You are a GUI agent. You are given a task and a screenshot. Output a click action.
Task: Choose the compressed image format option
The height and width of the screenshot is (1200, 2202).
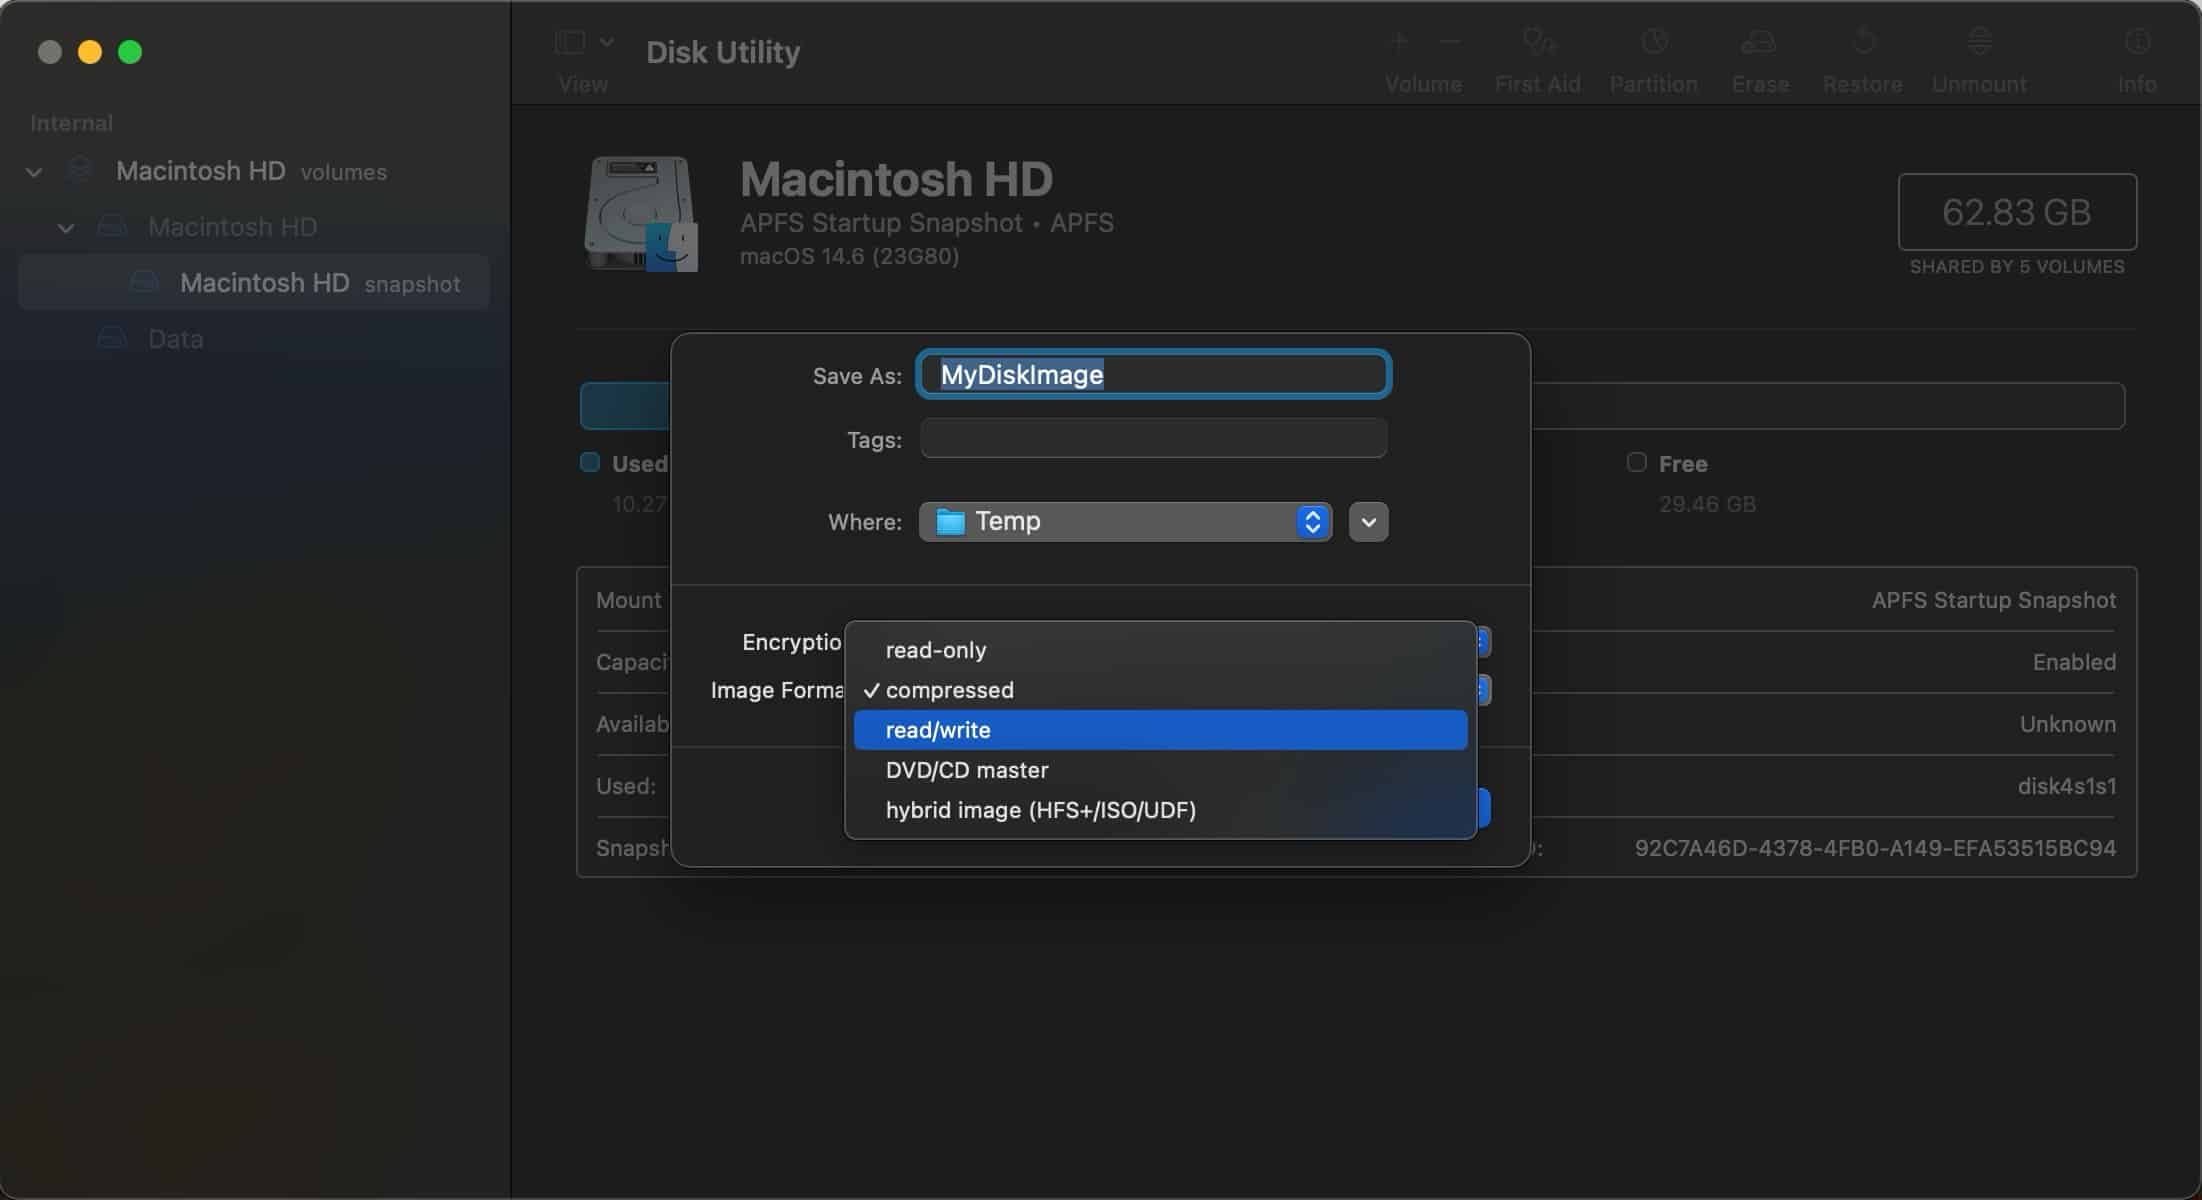(1160, 690)
